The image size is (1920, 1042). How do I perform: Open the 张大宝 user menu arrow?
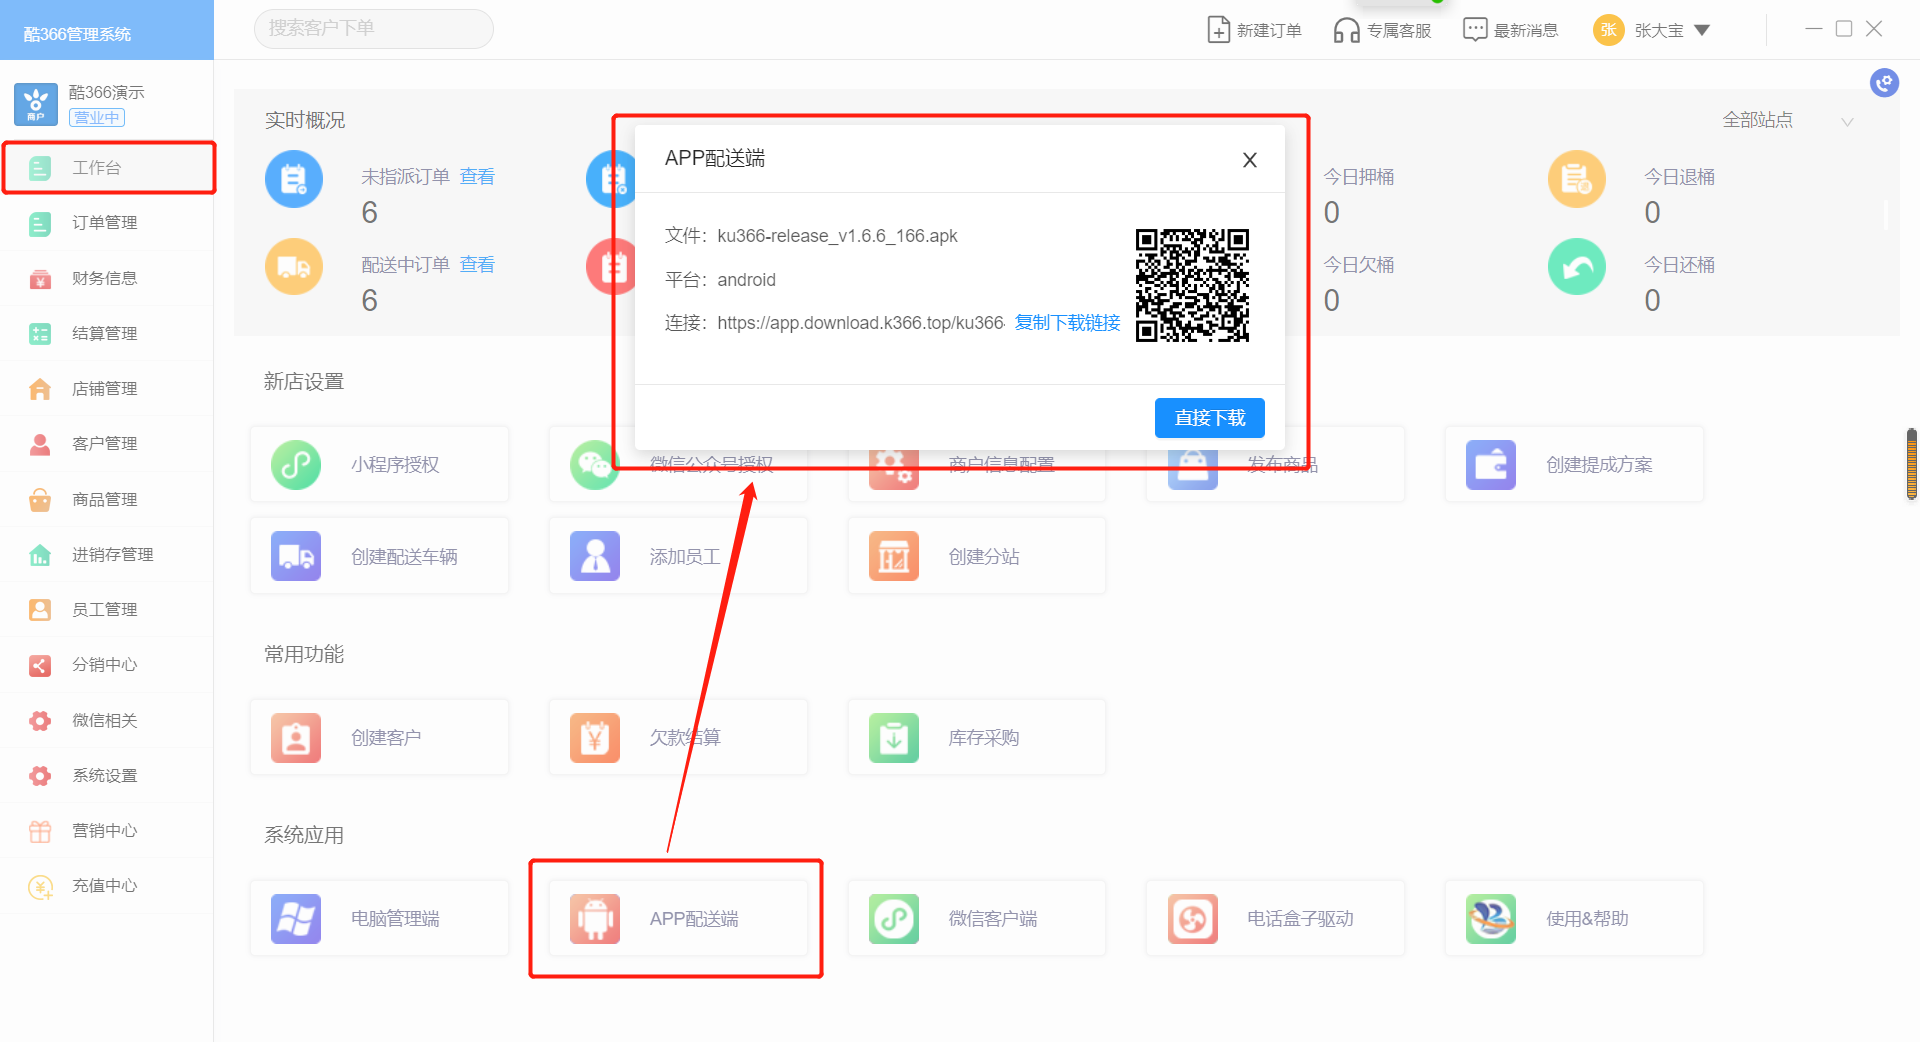click(x=1702, y=30)
